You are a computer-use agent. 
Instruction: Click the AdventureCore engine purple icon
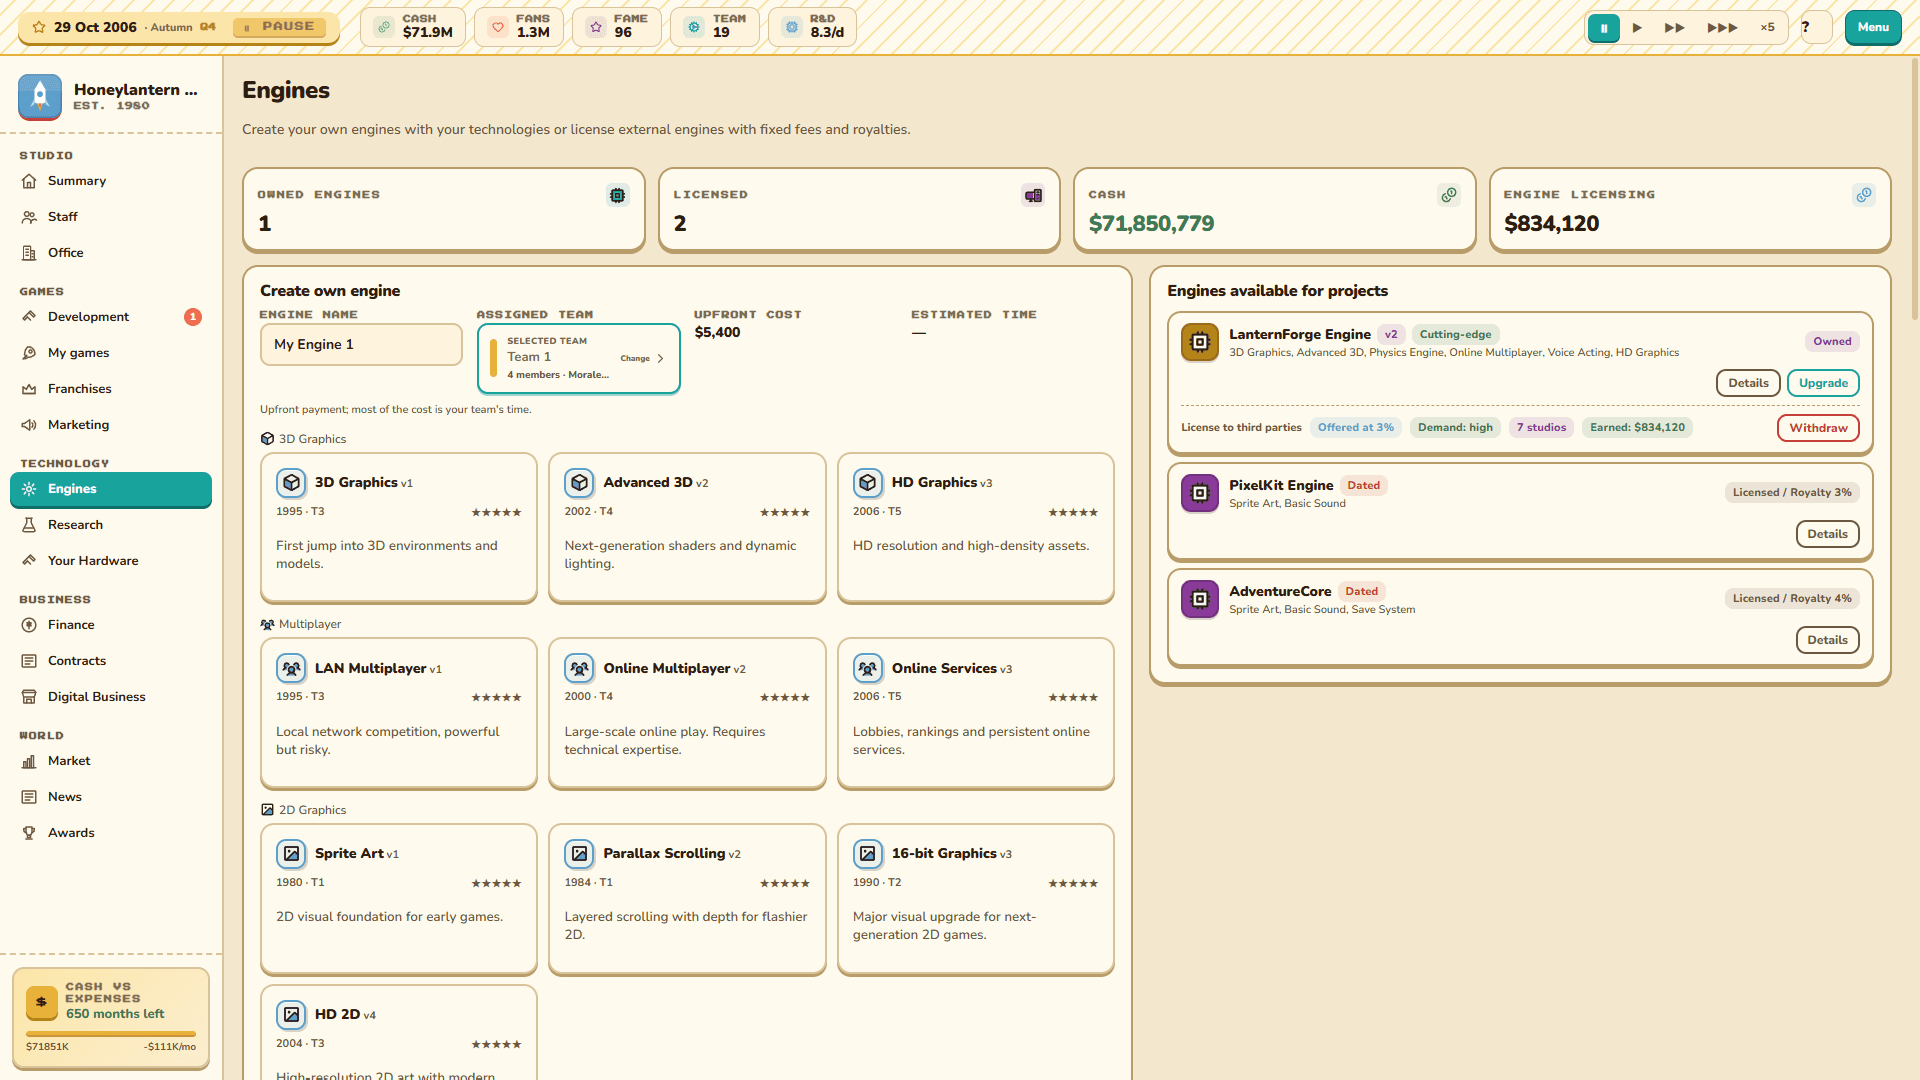[1200, 599]
